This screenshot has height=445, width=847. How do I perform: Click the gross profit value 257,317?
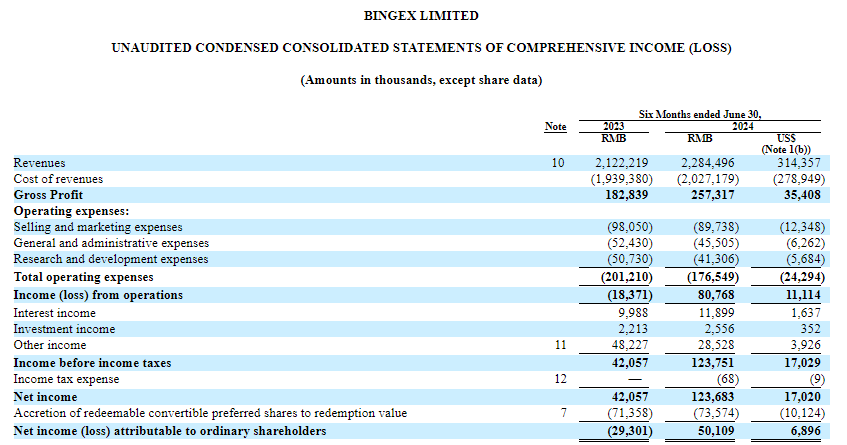point(713,195)
